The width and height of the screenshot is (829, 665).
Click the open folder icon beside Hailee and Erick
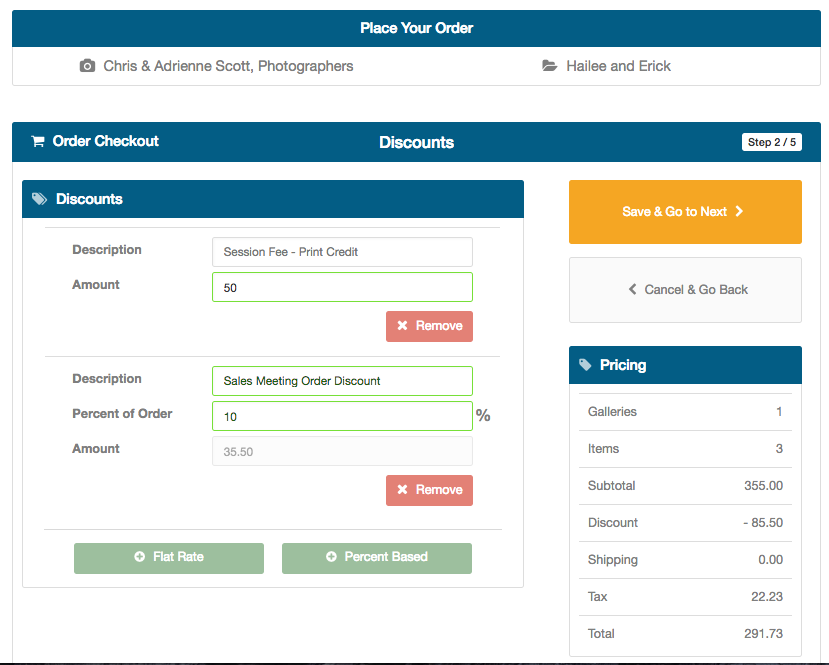click(x=550, y=66)
